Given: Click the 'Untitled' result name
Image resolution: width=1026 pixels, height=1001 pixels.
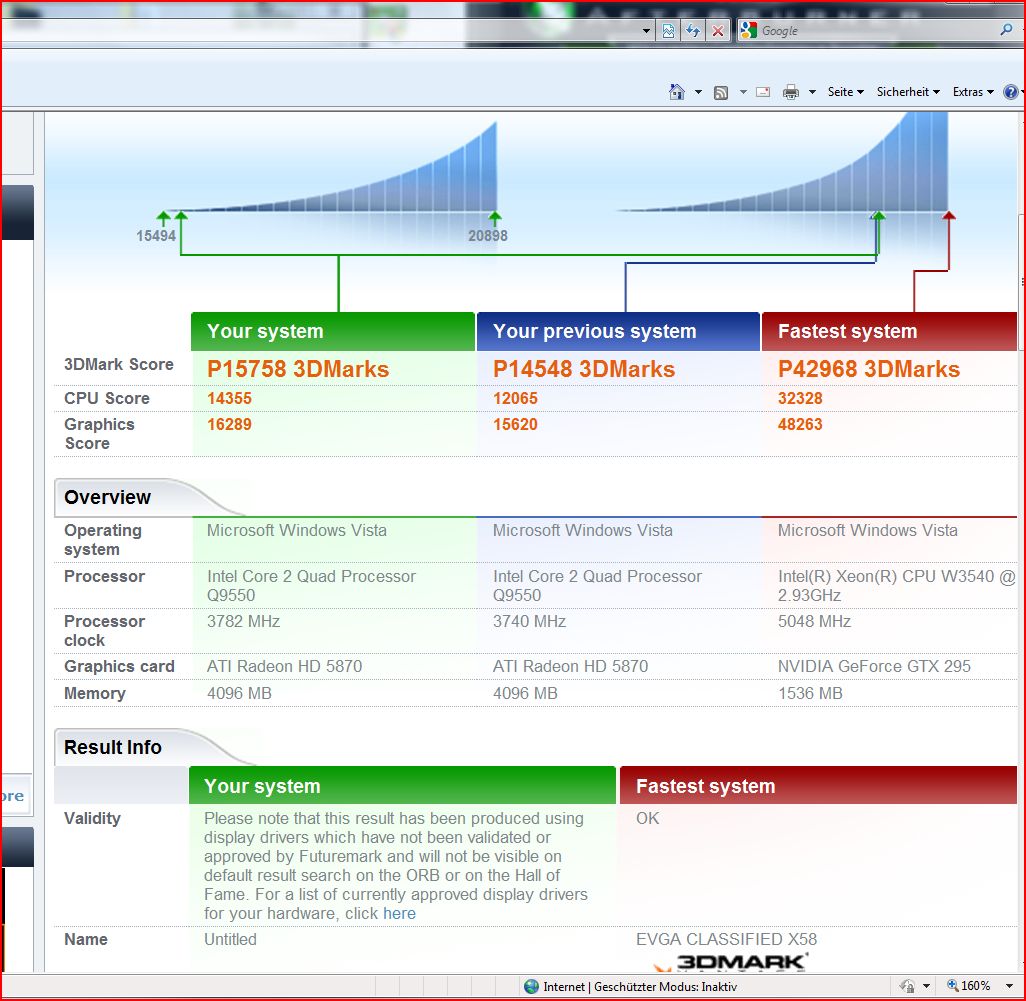Looking at the screenshot, I should tap(230, 940).
